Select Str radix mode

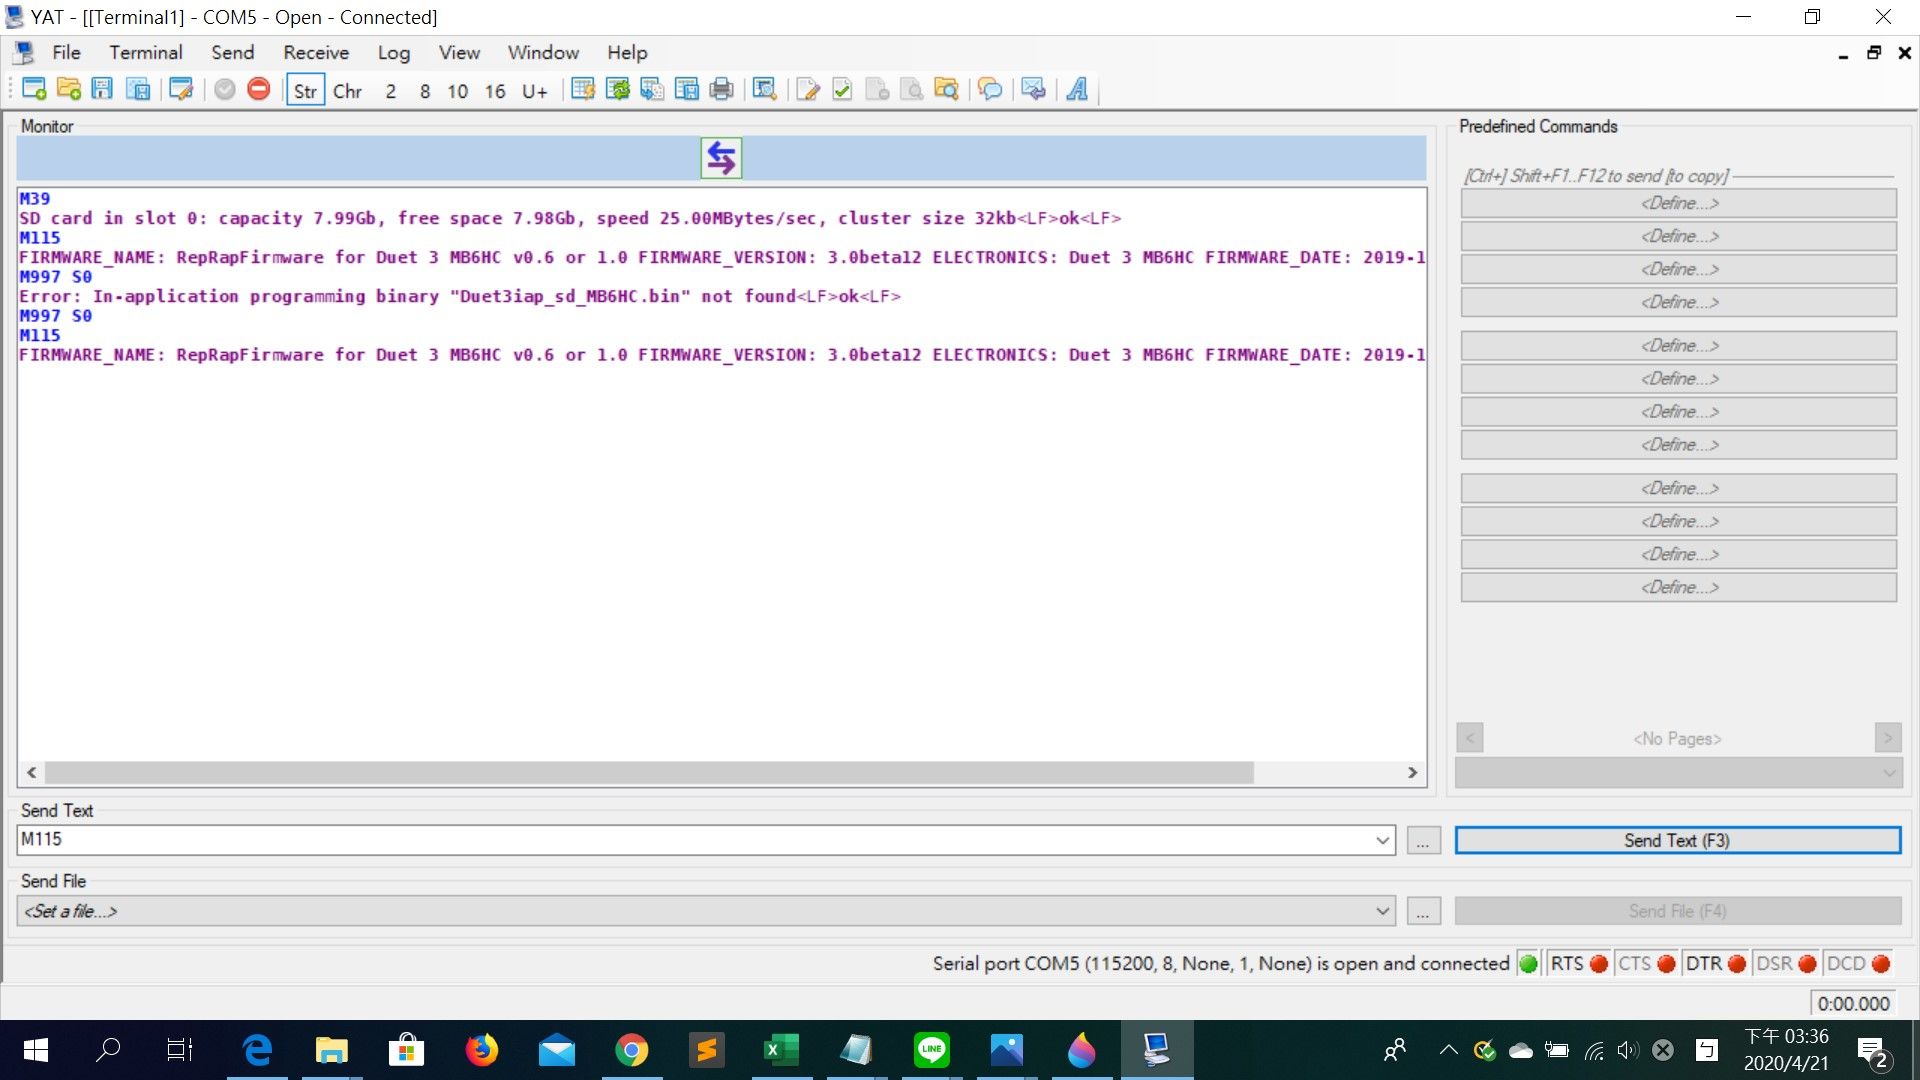(305, 90)
